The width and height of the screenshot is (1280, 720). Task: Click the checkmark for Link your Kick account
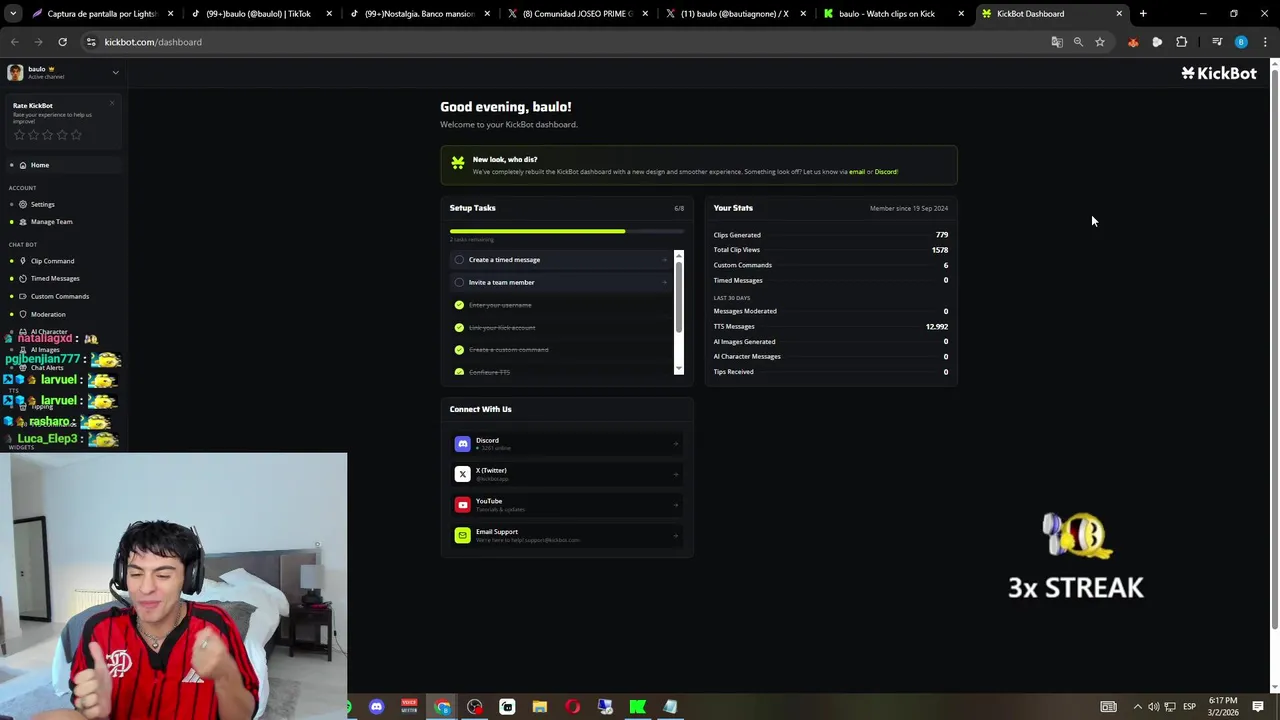[459, 327]
